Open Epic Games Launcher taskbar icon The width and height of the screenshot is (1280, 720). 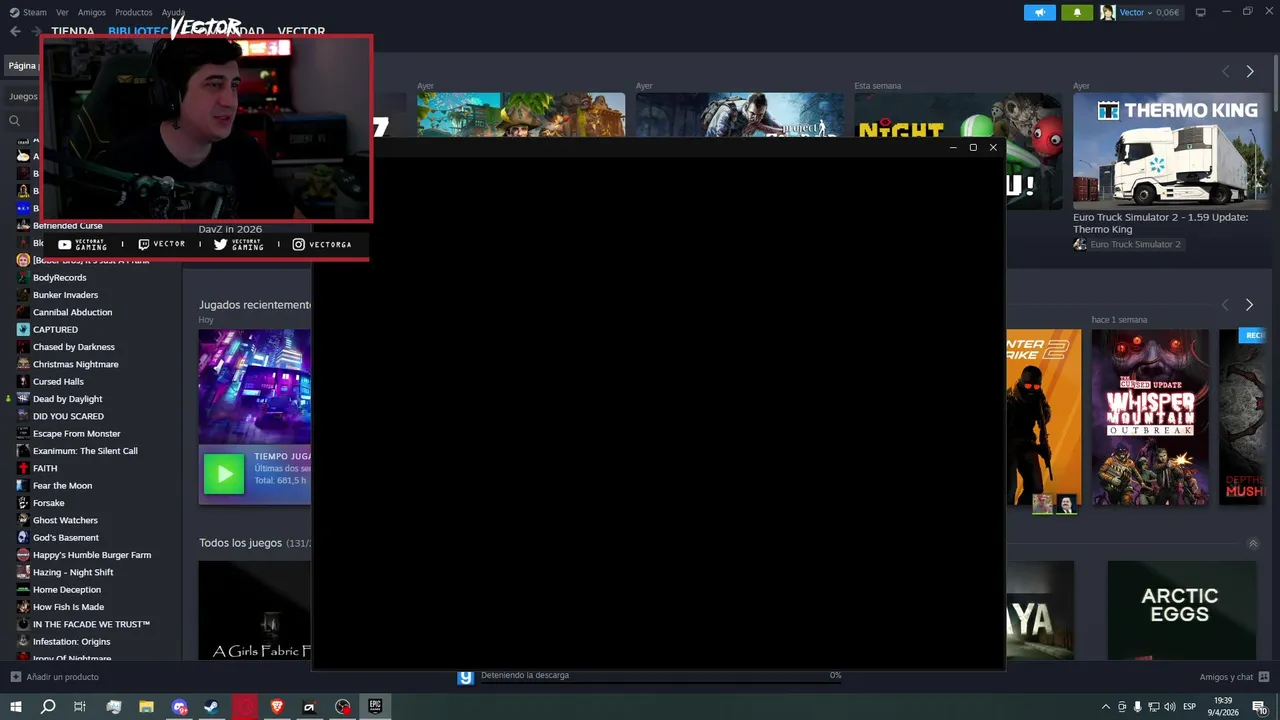[376, 707]
